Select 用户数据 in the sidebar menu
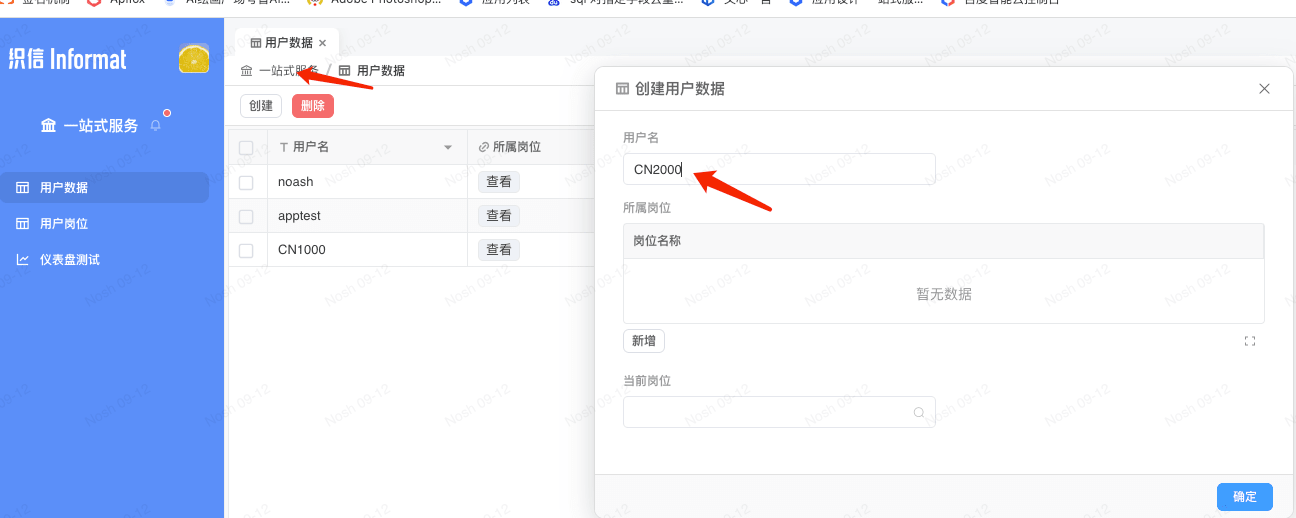 [x=105, y=188]
